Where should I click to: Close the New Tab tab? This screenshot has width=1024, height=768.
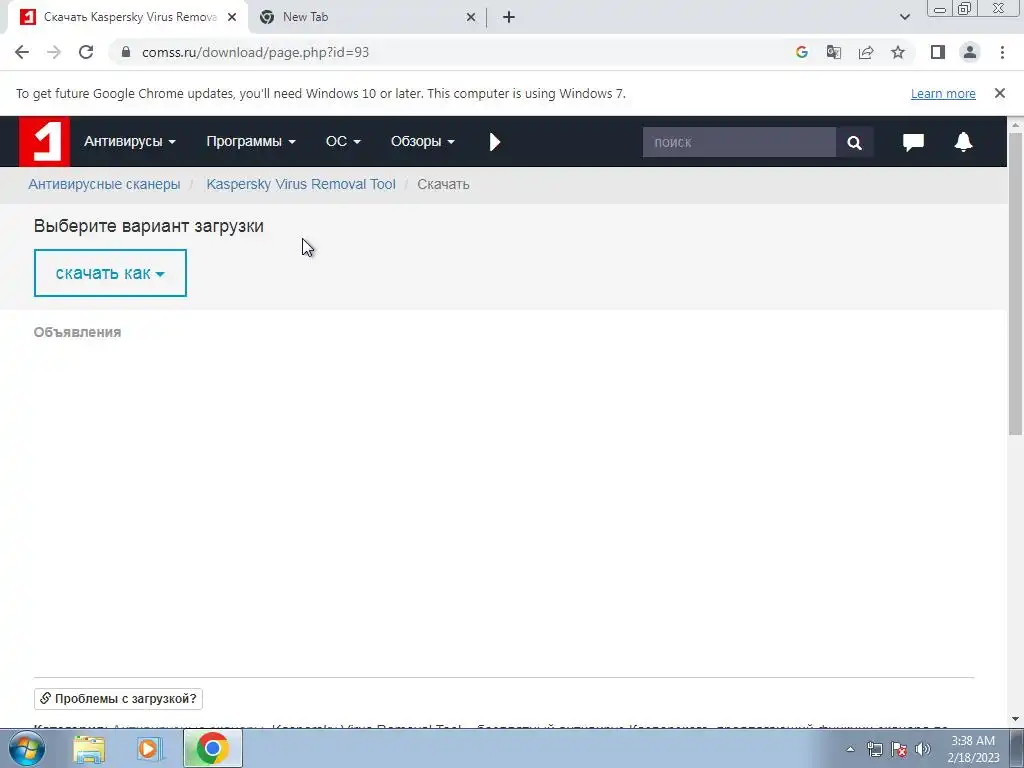coord(471,17)
